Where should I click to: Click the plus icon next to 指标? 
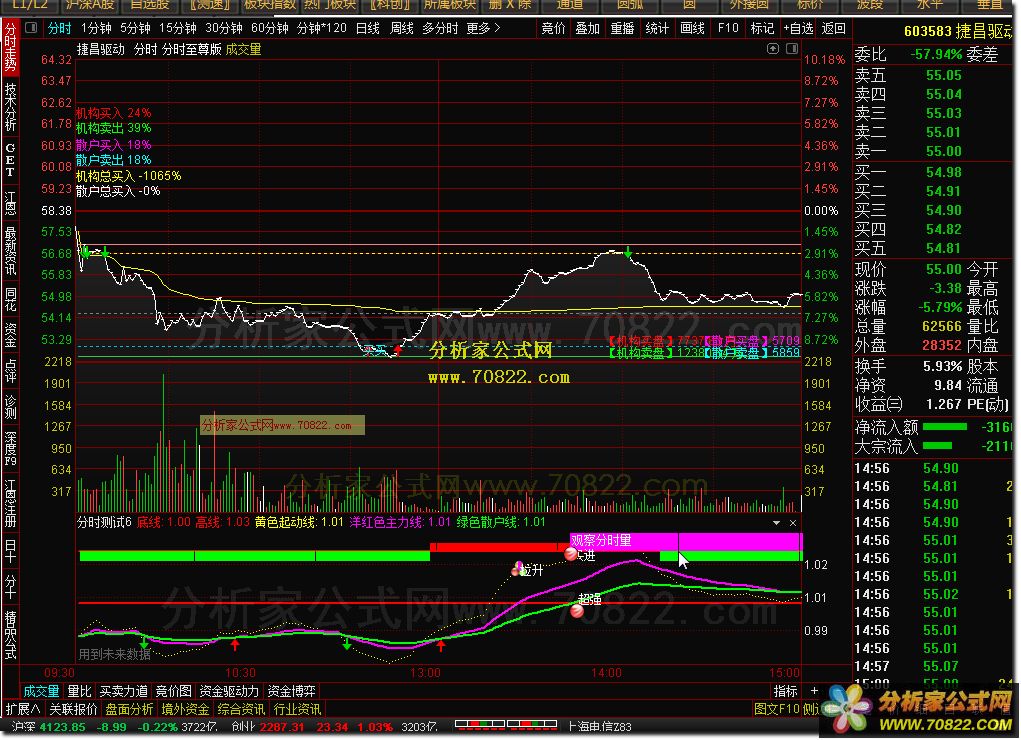coord(814,690)
